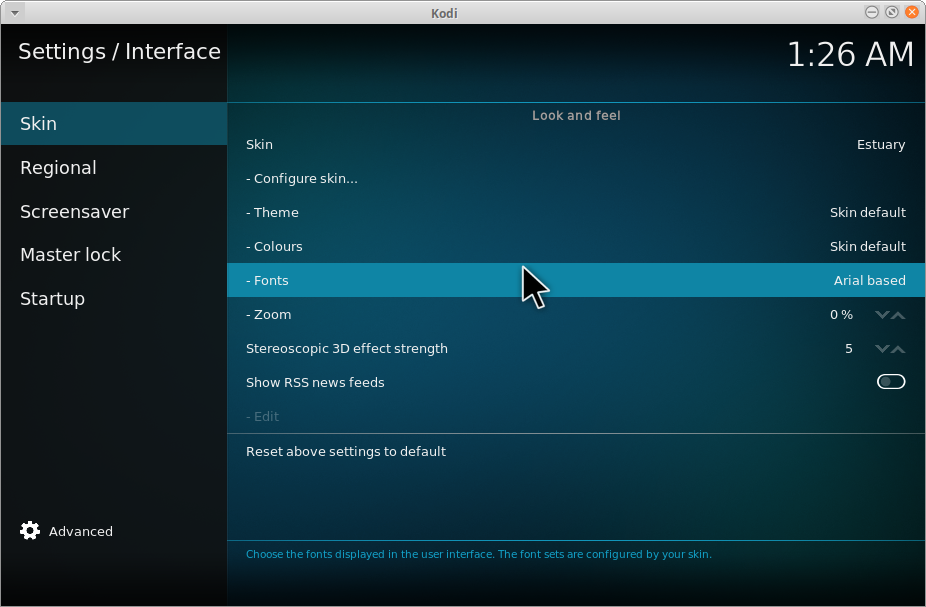Open the Skin category

pyautogui.click(x=114, y=123)
